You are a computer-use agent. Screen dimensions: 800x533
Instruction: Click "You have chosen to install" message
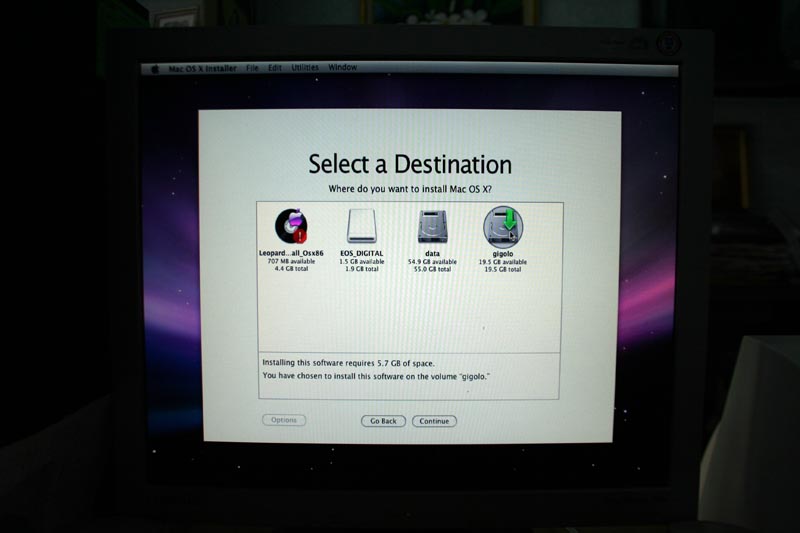pyautogui.click(x=376, y=376)
